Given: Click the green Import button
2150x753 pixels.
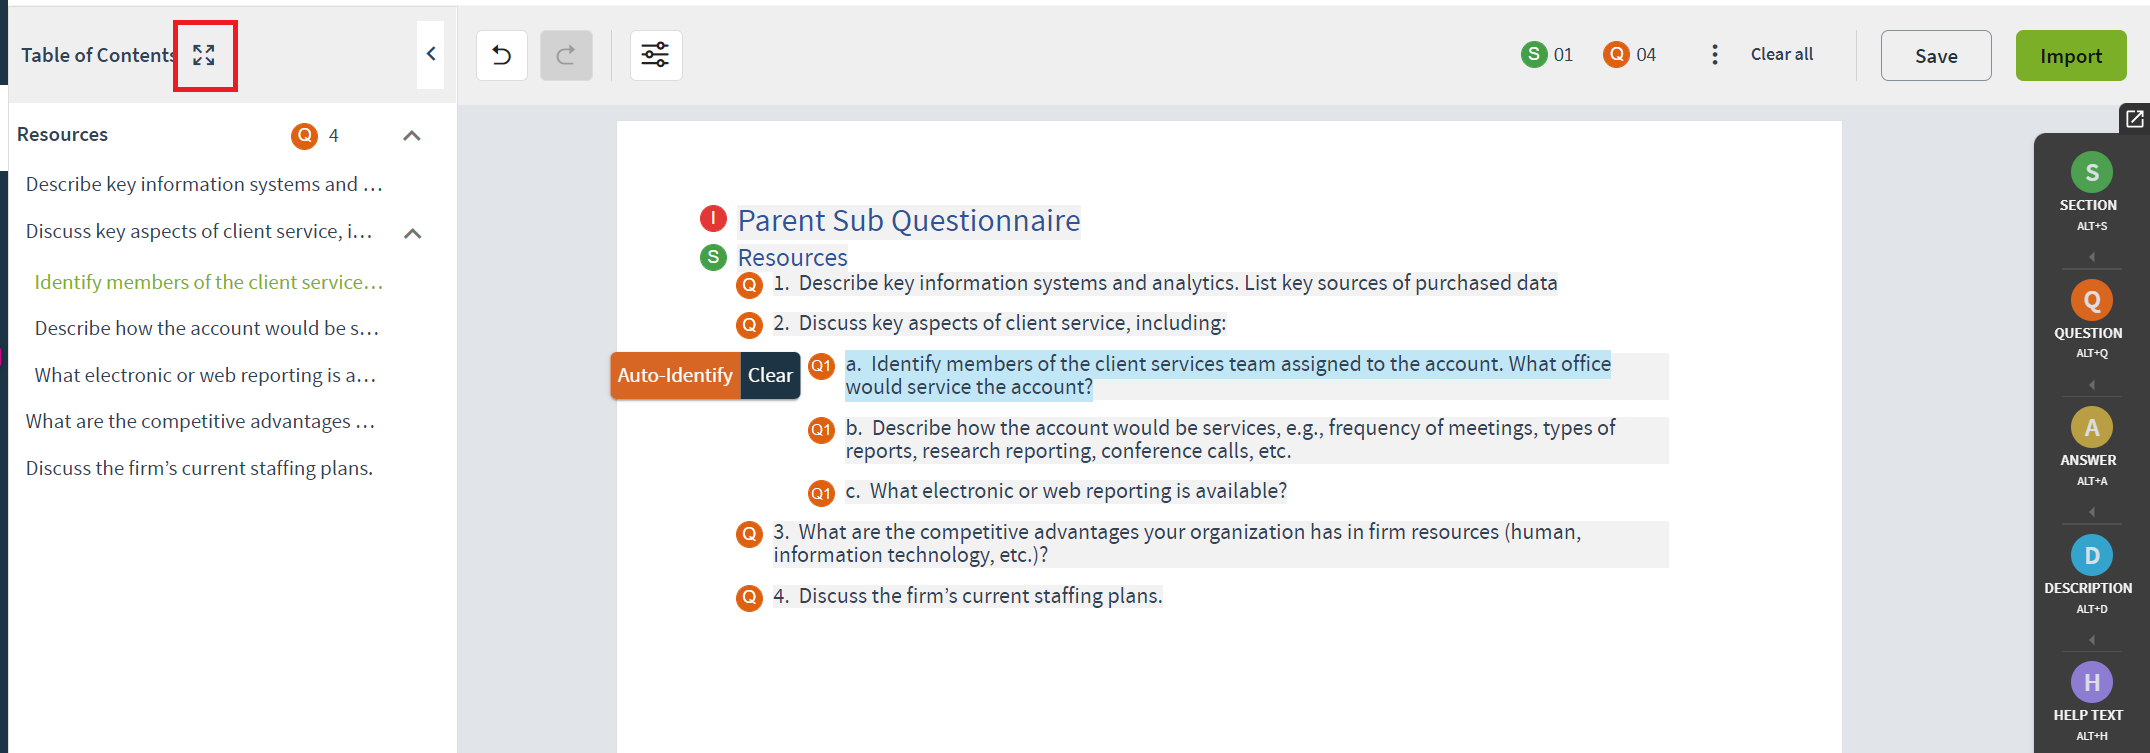Looking at the screenshot, I should 2071,56.
